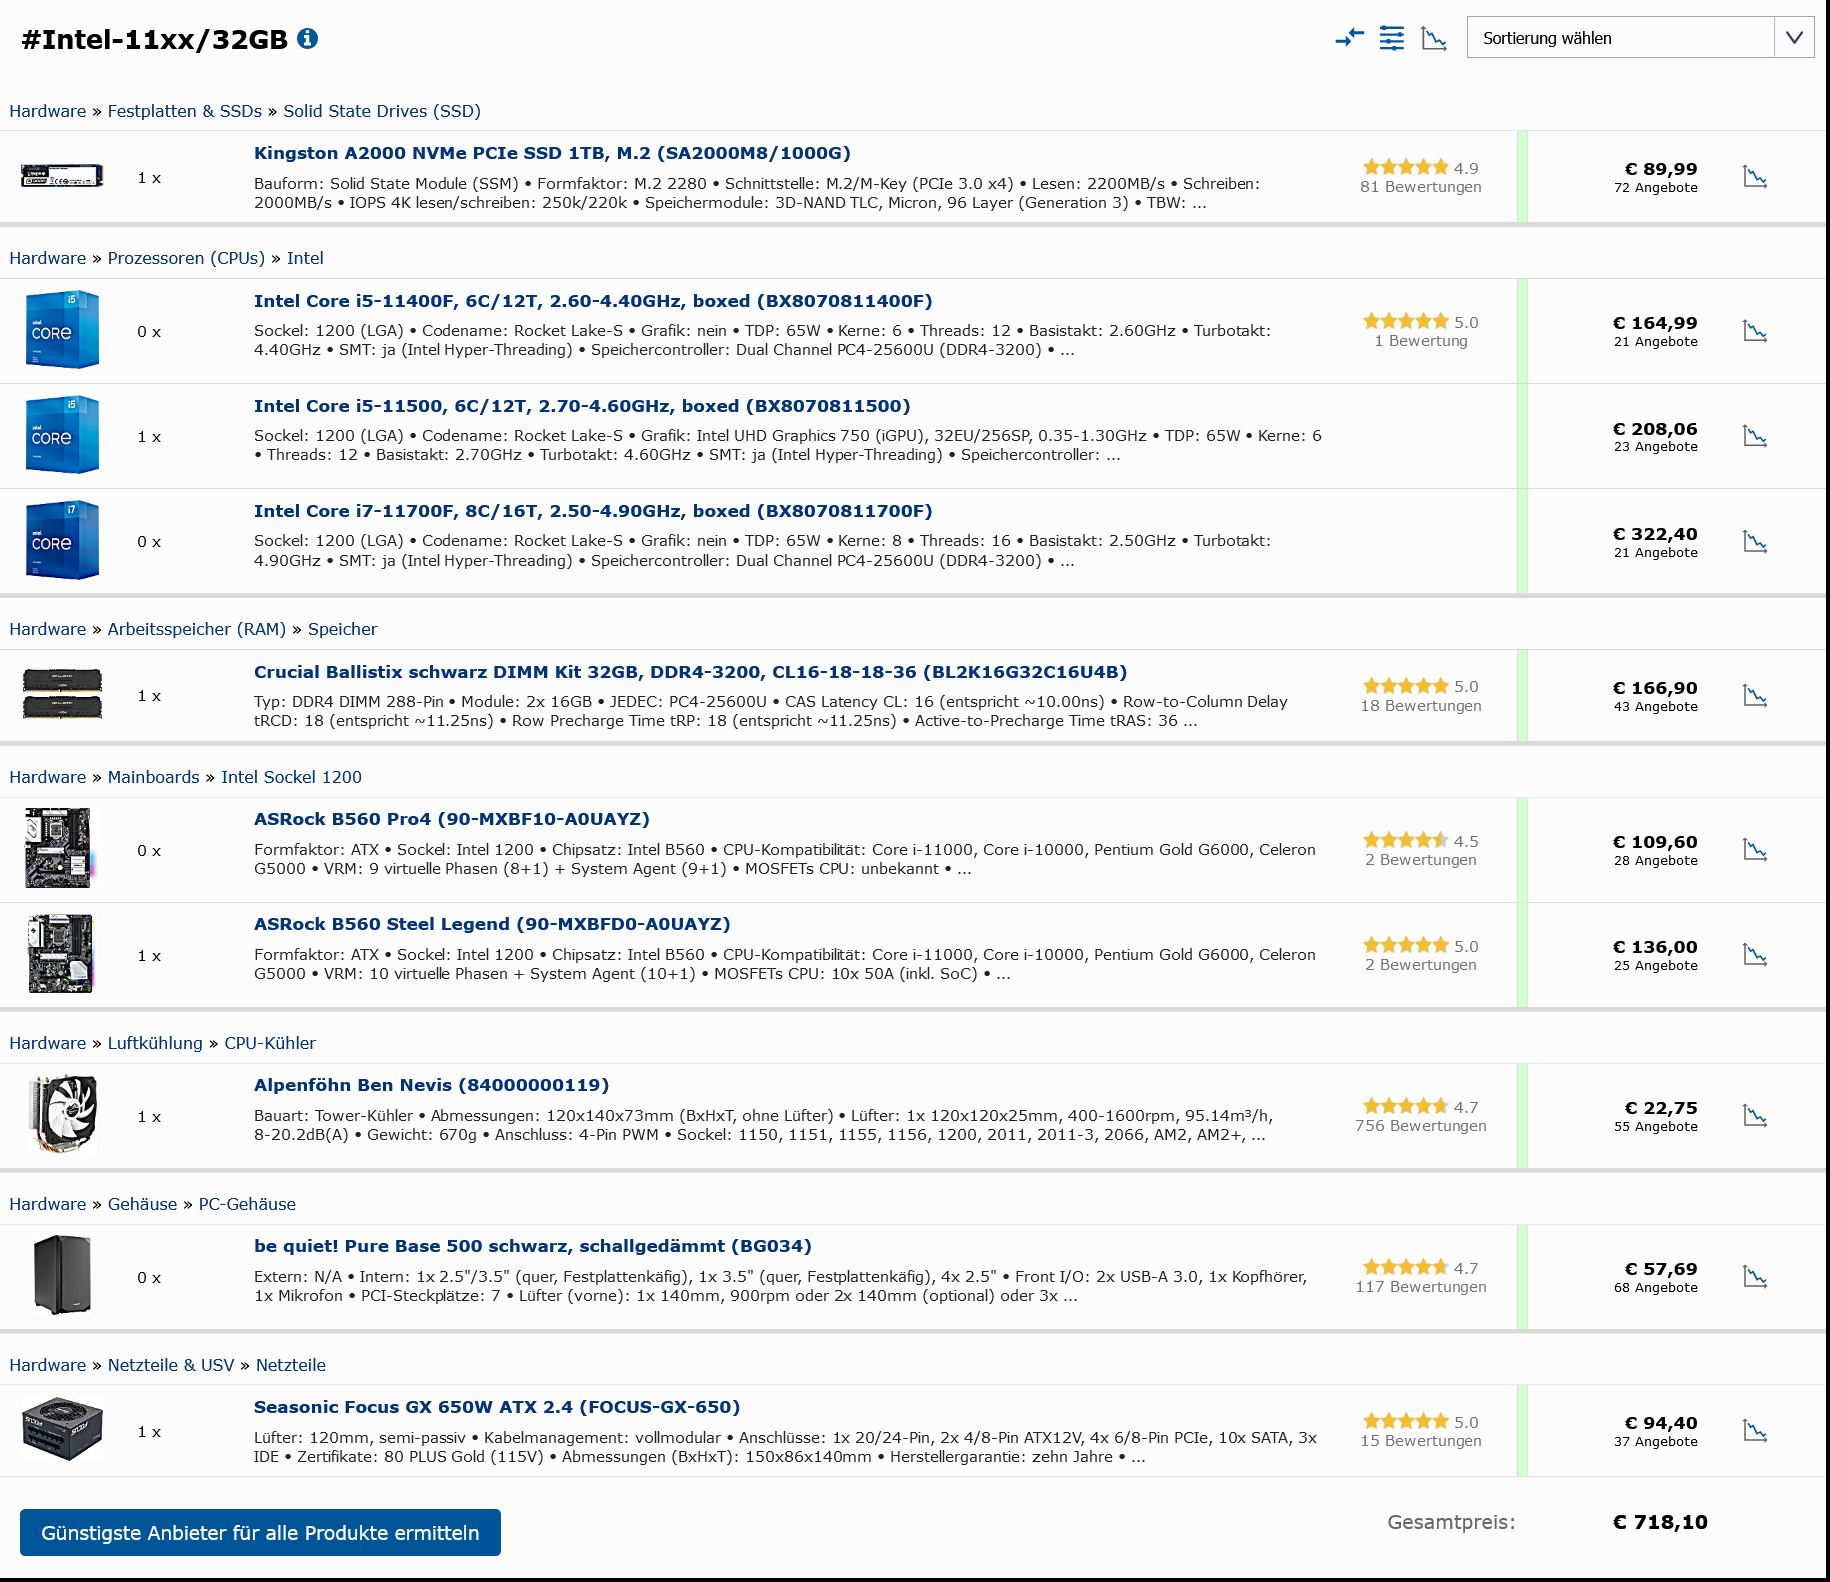The height and width of the screenshot is (1582, 1830).
Task: Go to Netzteile & USV category
Action: 171,1365
